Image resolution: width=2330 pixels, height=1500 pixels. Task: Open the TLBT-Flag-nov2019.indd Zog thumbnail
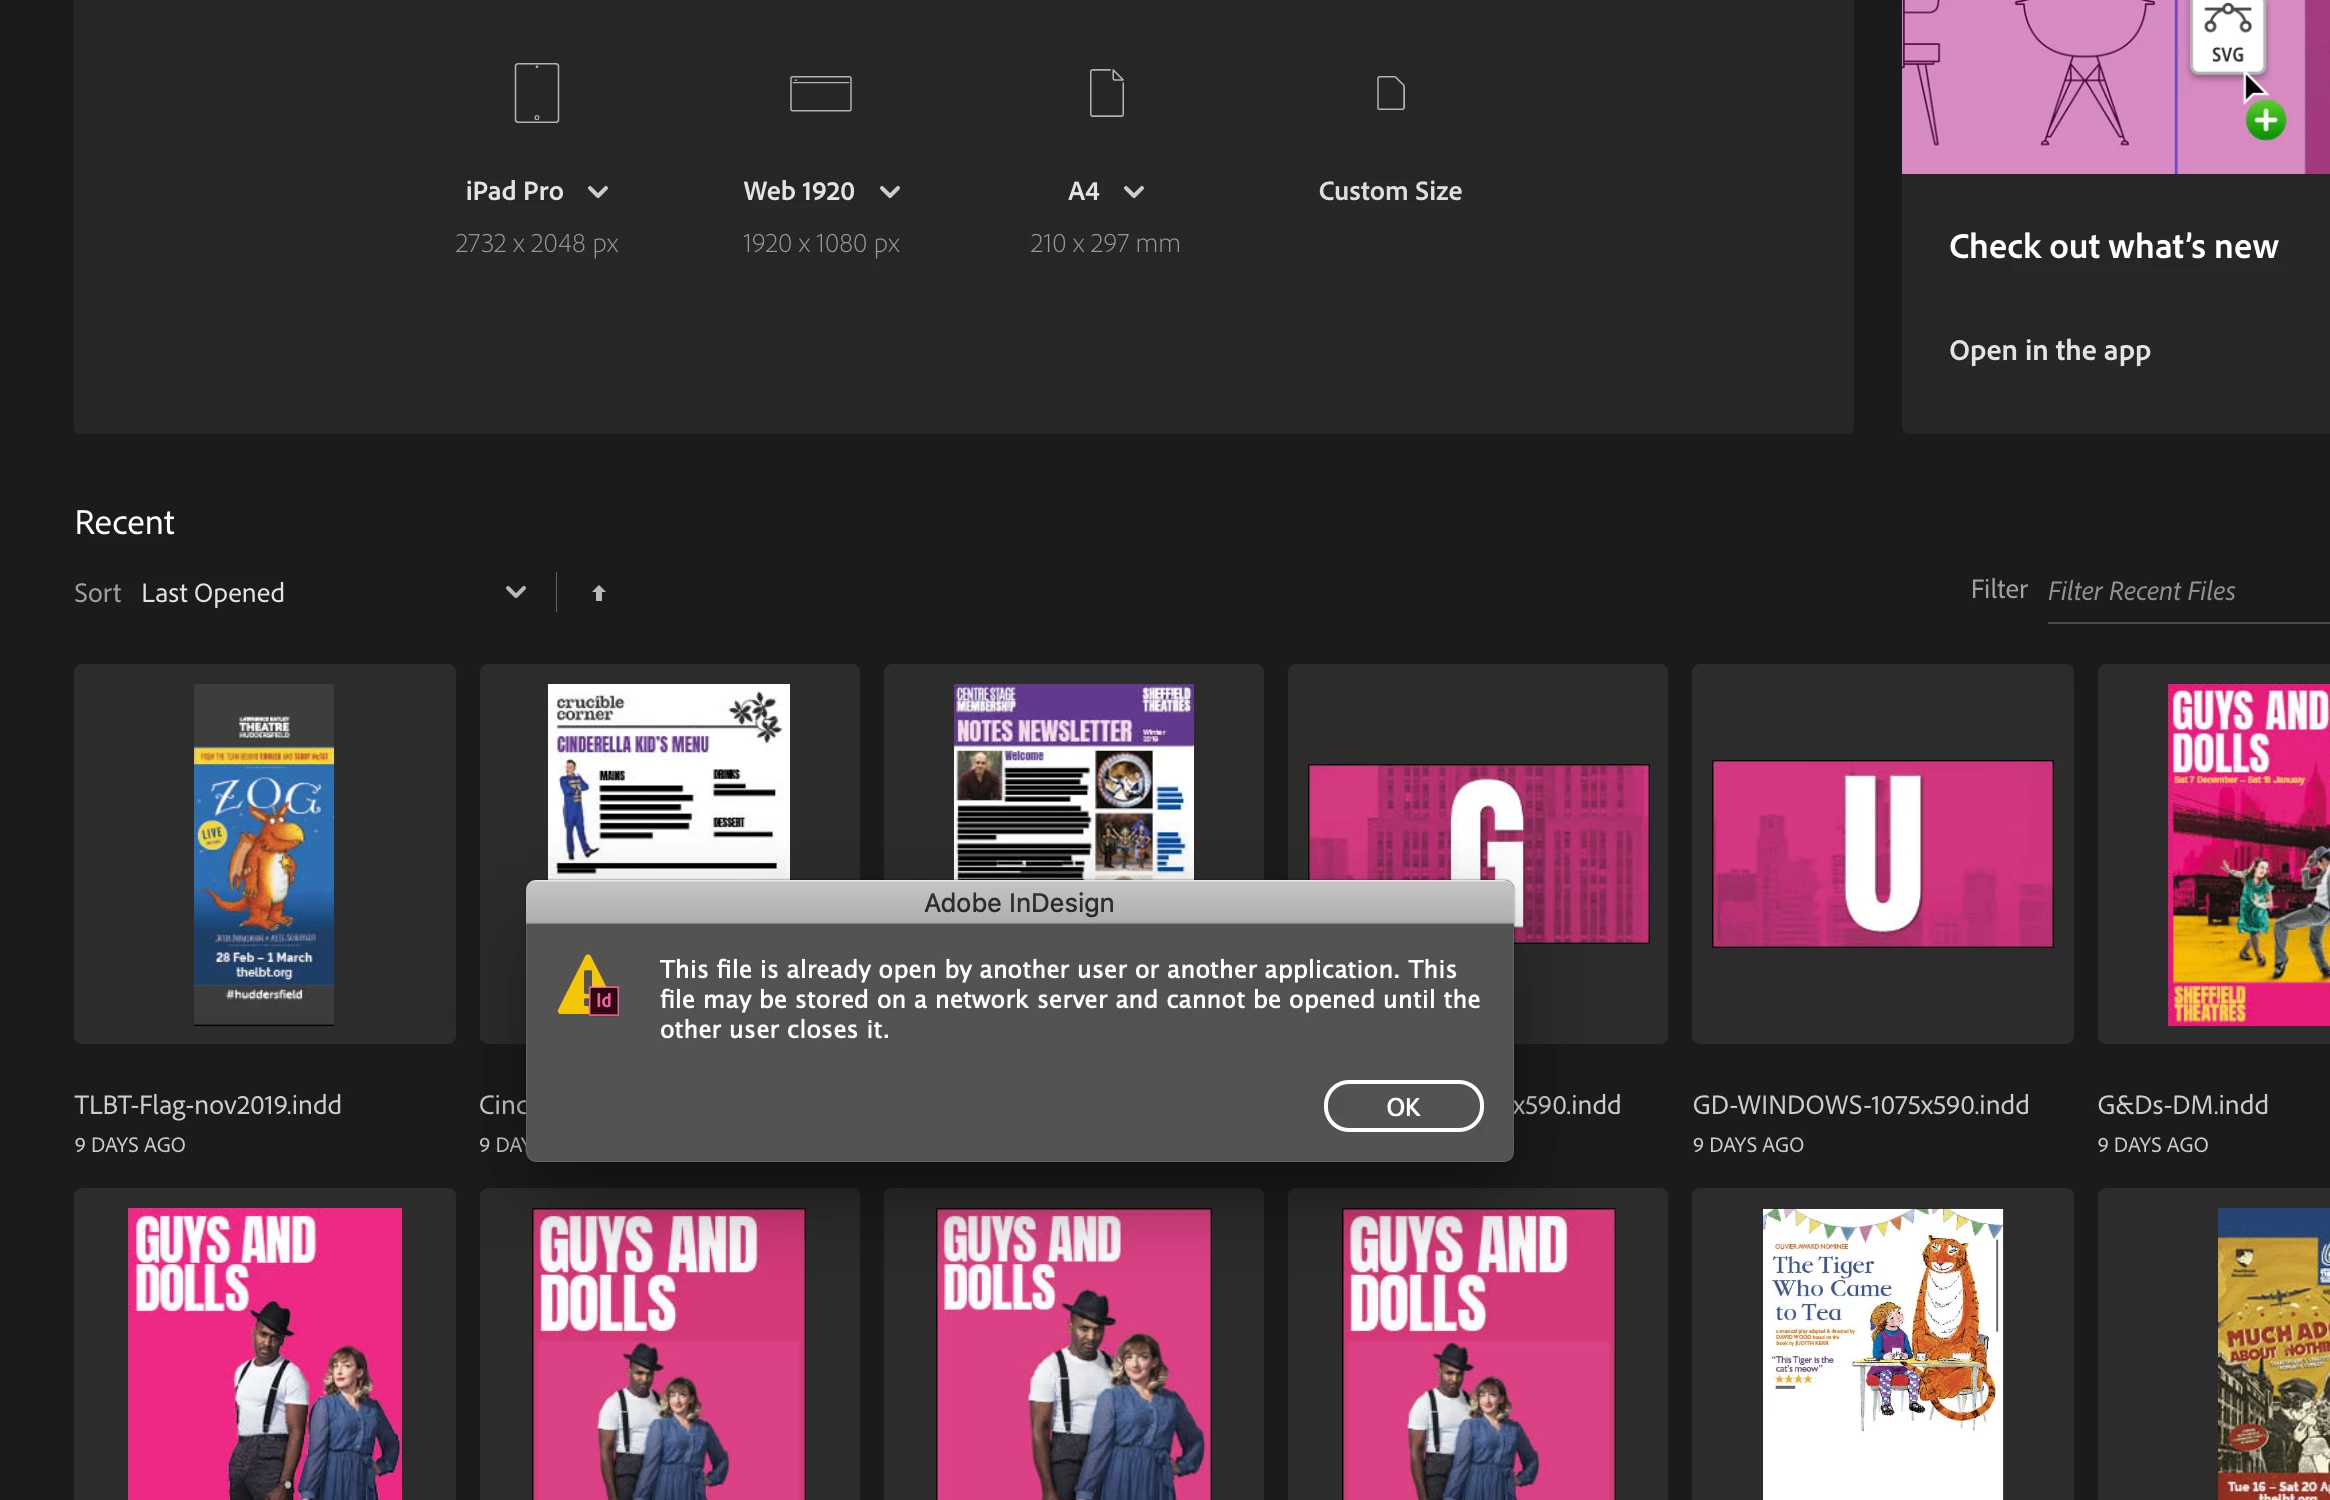point(264,854)
